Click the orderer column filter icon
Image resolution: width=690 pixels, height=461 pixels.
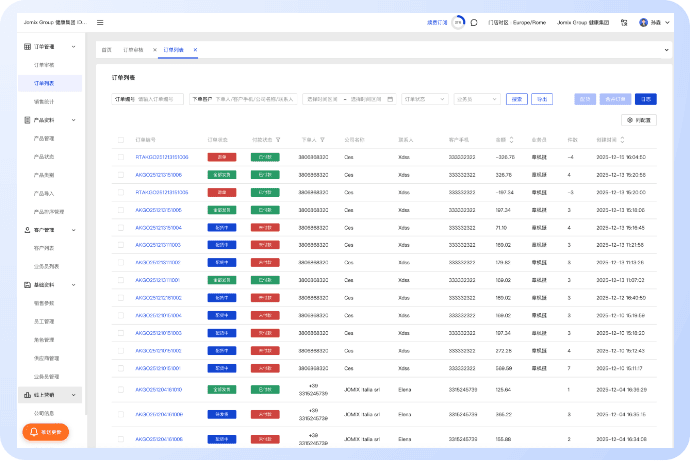pyautogui.click(x=322, y=139)
